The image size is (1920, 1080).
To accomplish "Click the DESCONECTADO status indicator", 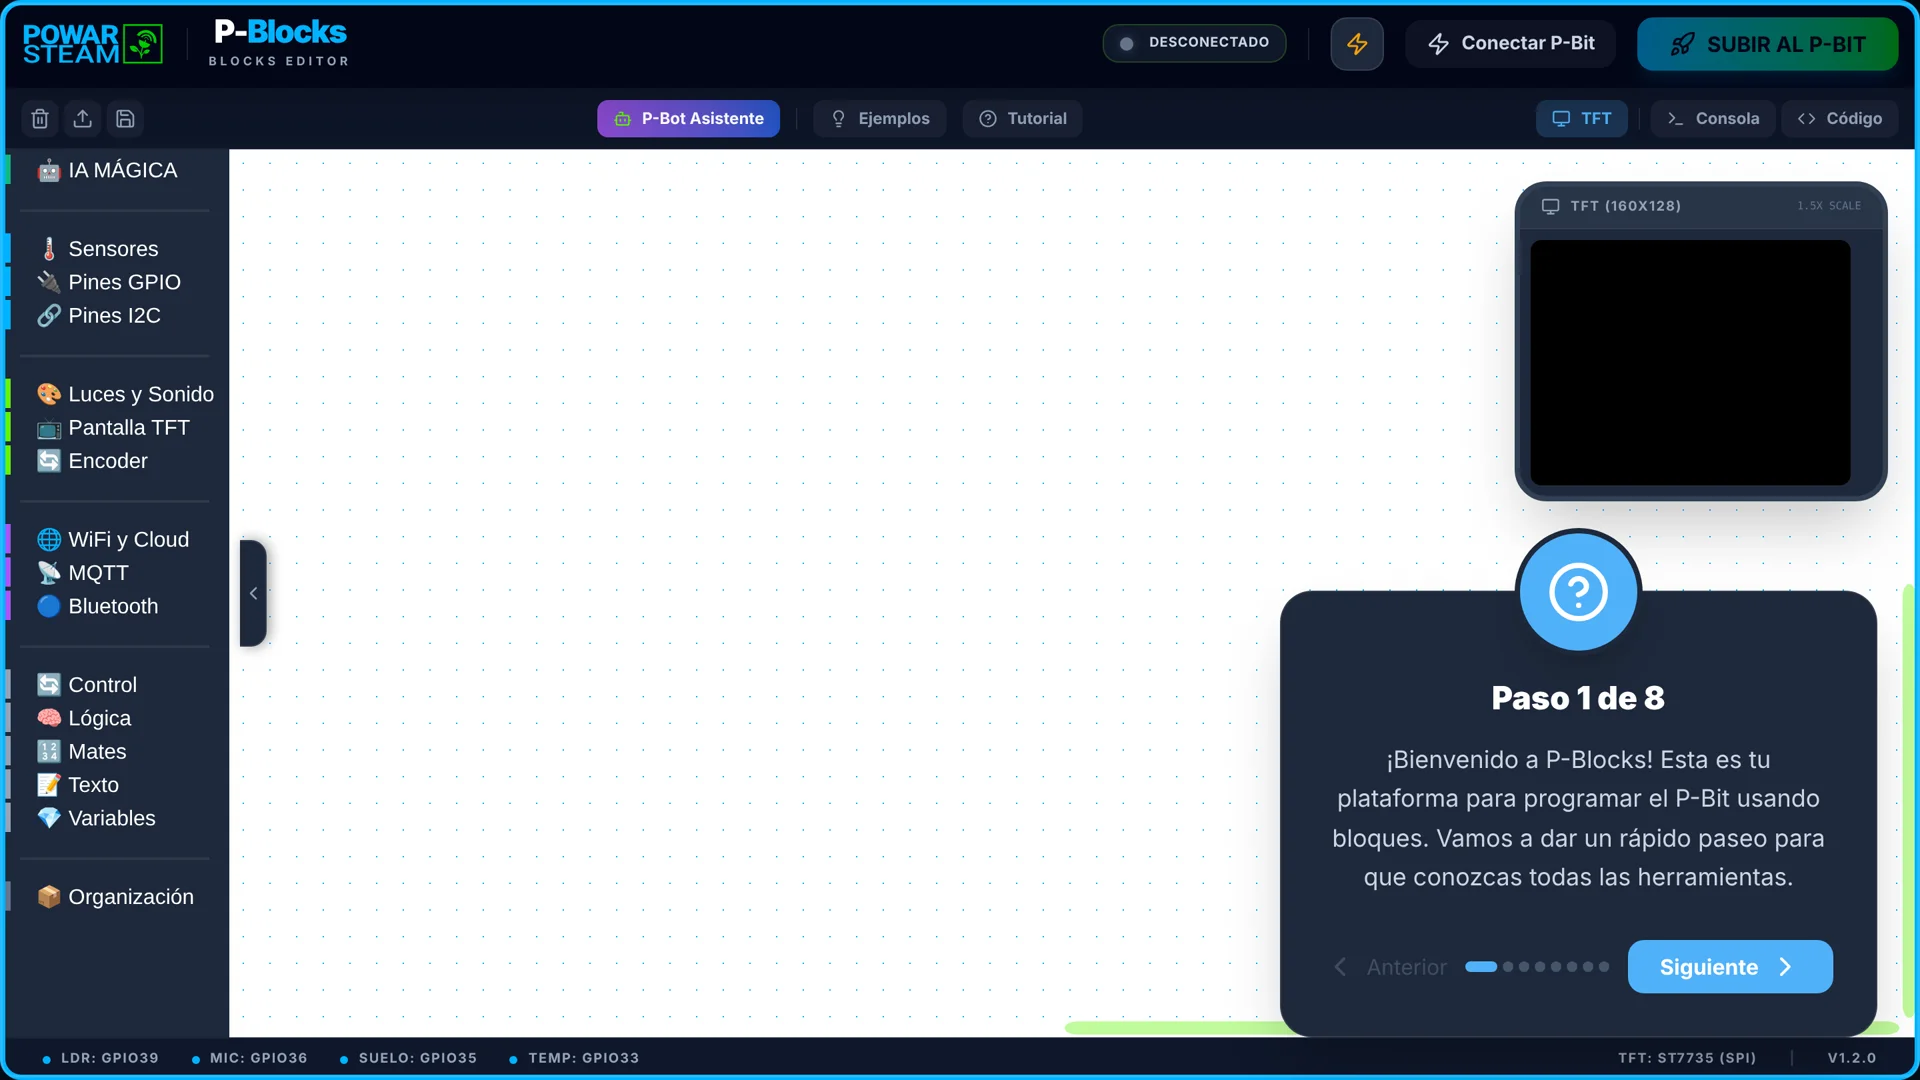I will (x=1194, y=43).
